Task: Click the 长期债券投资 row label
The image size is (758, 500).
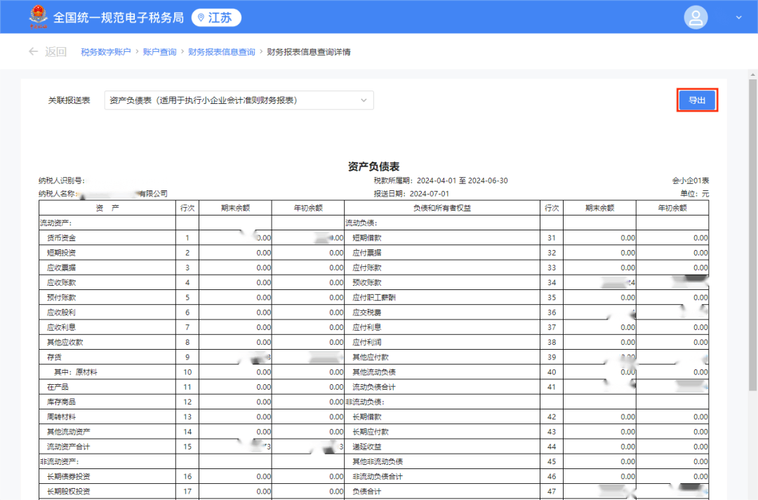Action: coord(69,477)
